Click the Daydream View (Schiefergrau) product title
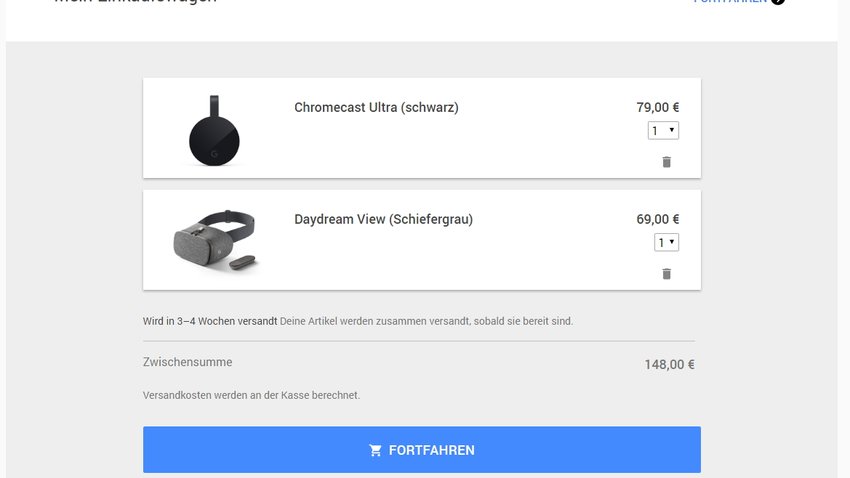 point(383,219)
